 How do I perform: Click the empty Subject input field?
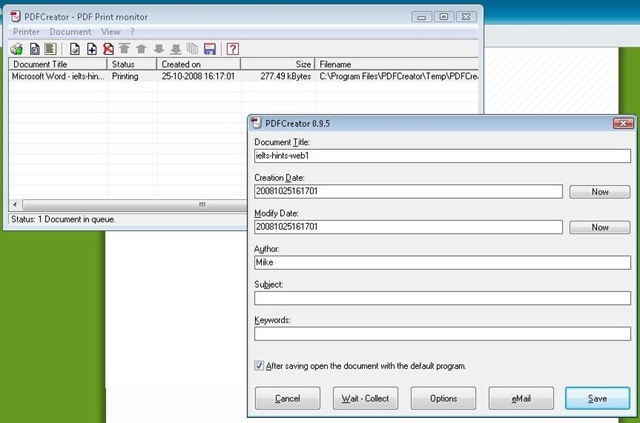442,298
